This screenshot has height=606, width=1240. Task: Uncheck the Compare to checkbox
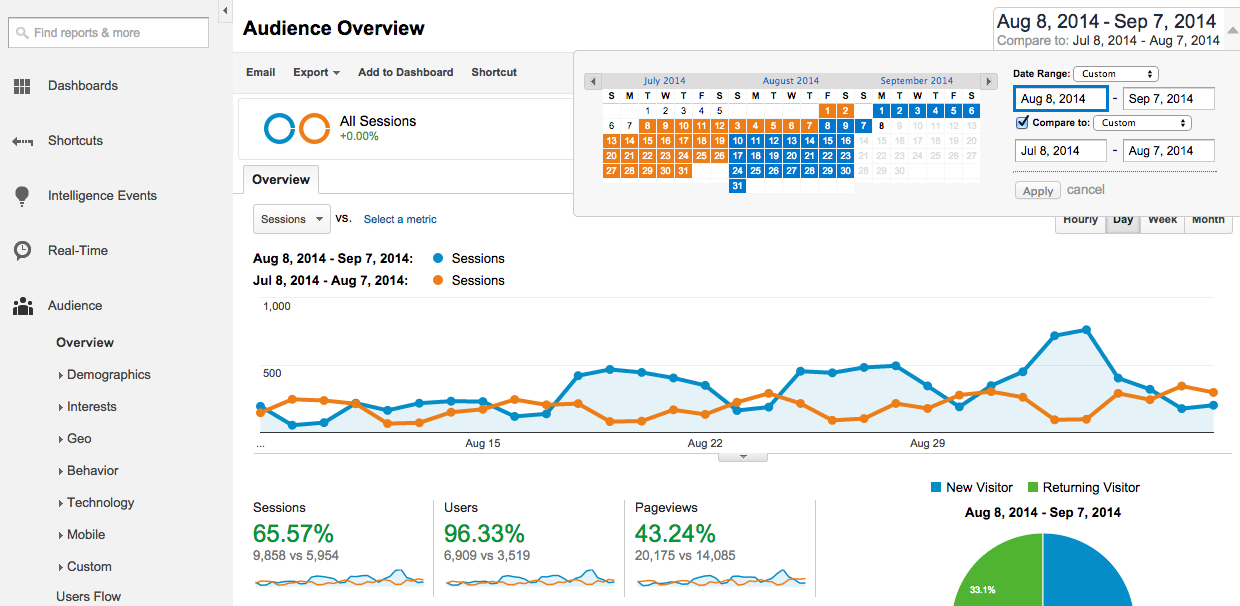(1022, 122)
